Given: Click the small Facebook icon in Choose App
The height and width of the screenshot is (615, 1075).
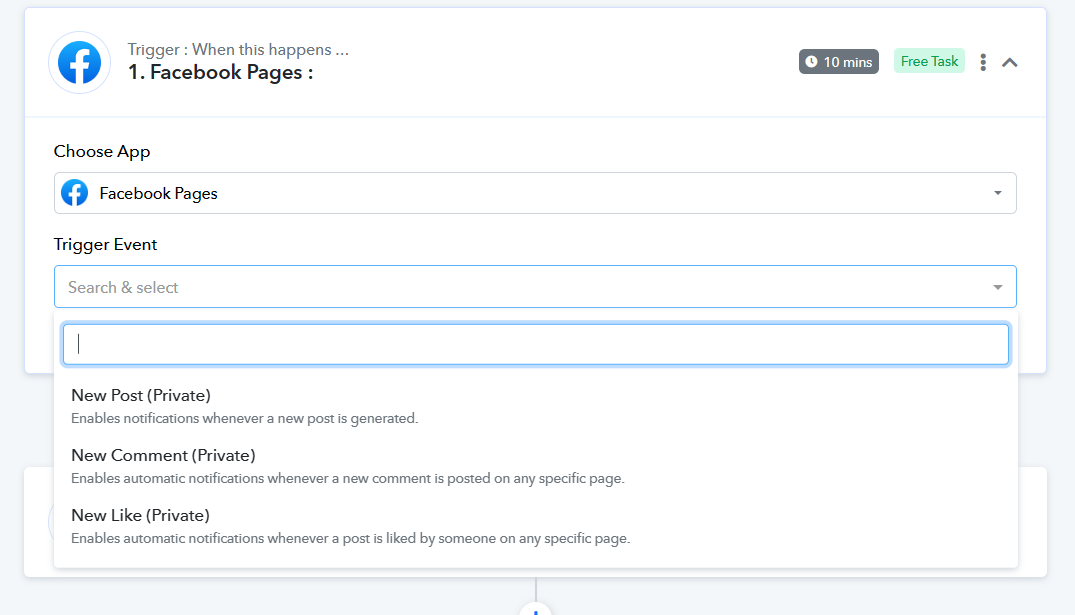Looking at the screenshot, I should pos(75,193).
